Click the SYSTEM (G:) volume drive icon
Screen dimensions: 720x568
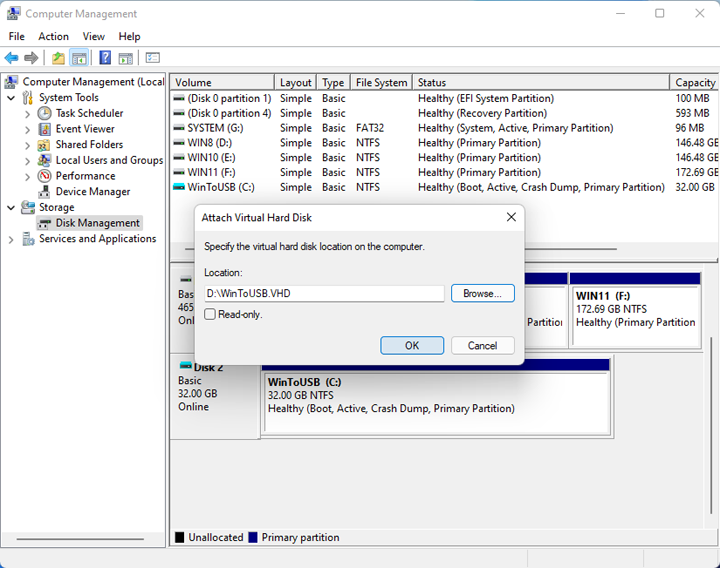tap(179, 128)
